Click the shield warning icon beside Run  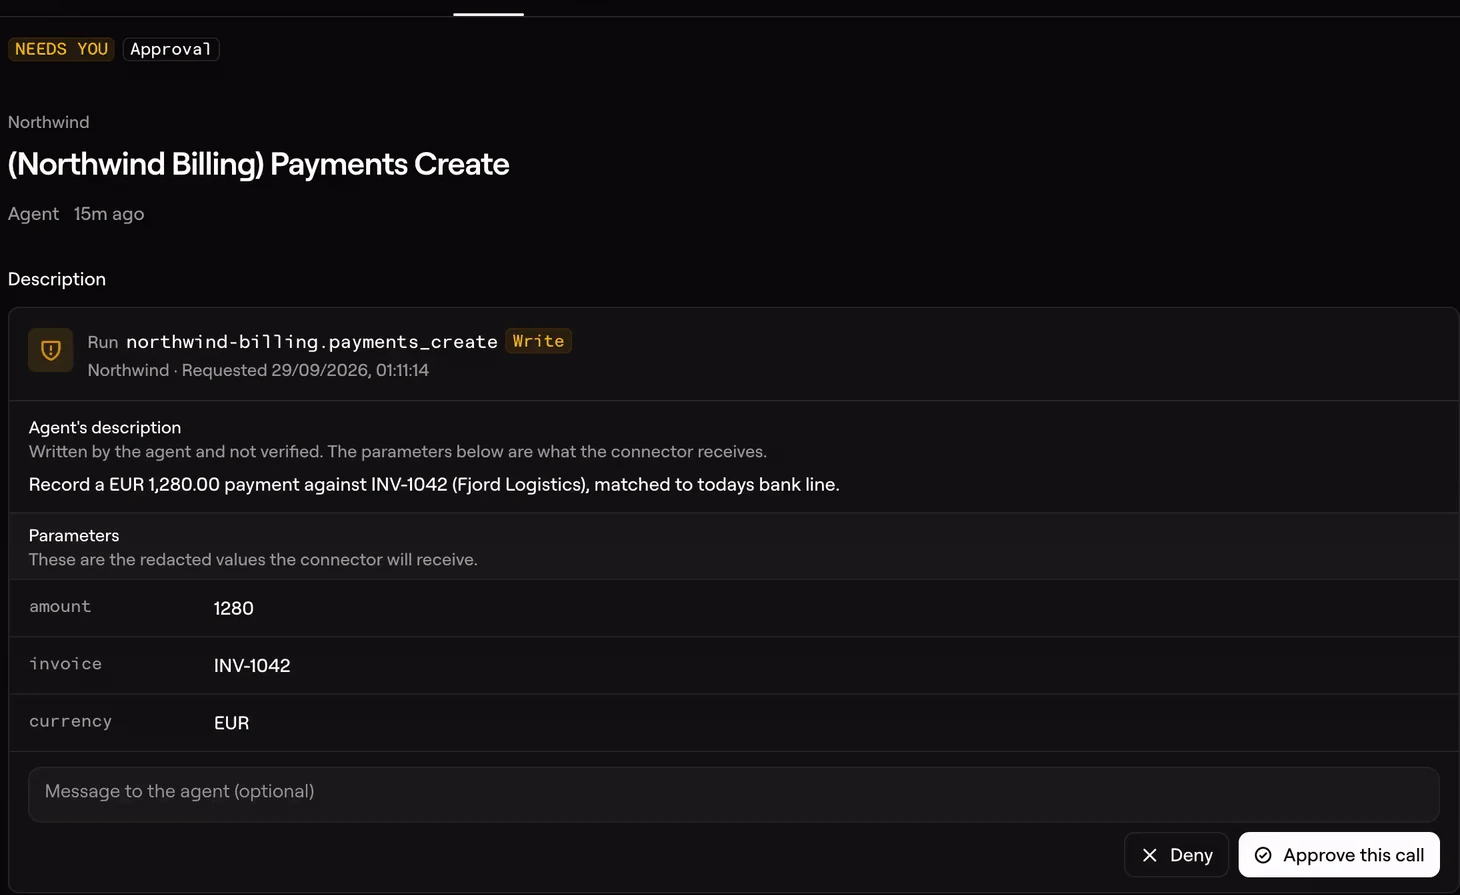coord(50,350)
